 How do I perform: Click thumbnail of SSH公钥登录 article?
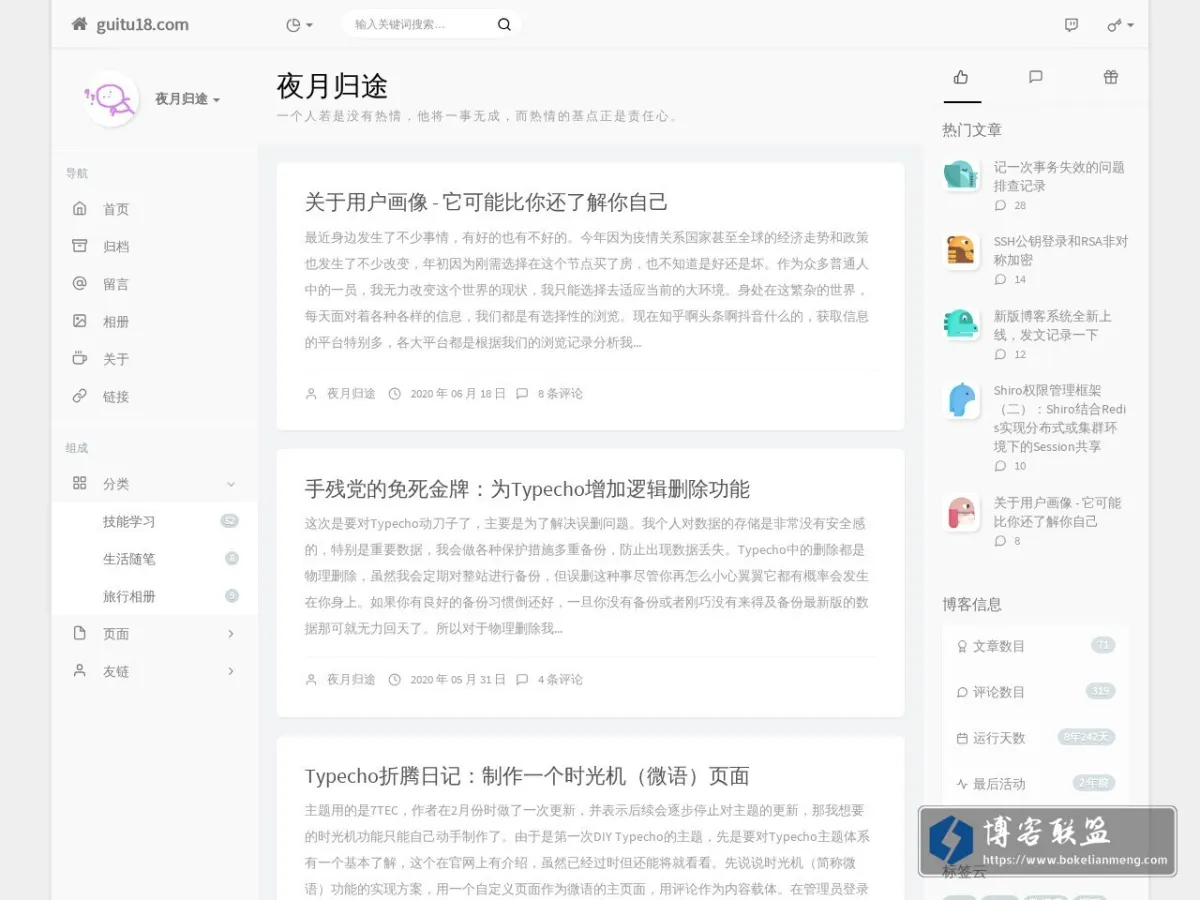[x=961, y=251]
